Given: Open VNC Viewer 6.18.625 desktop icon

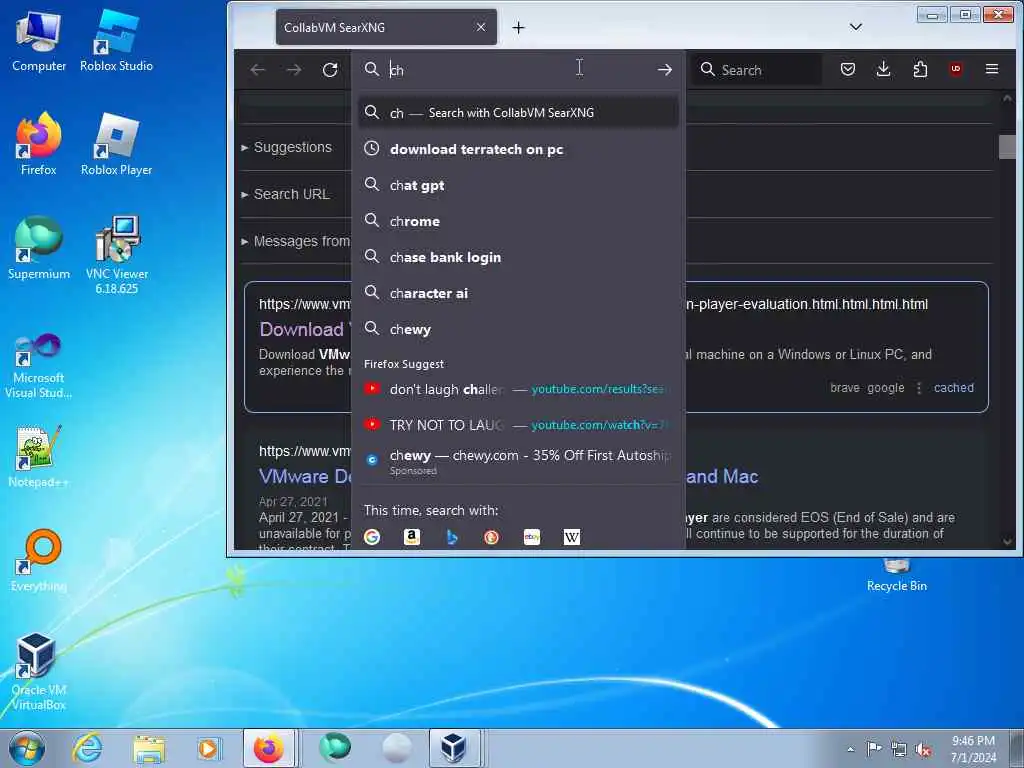Looking at the screenshot, I should (x=116, y=255).
